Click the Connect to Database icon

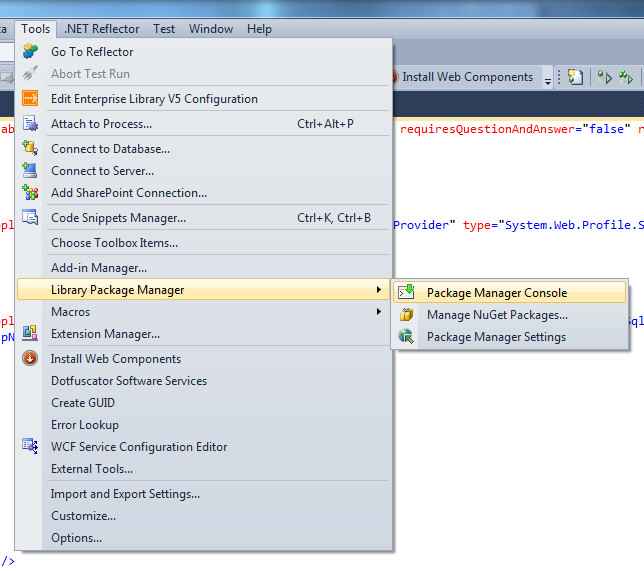30,148
